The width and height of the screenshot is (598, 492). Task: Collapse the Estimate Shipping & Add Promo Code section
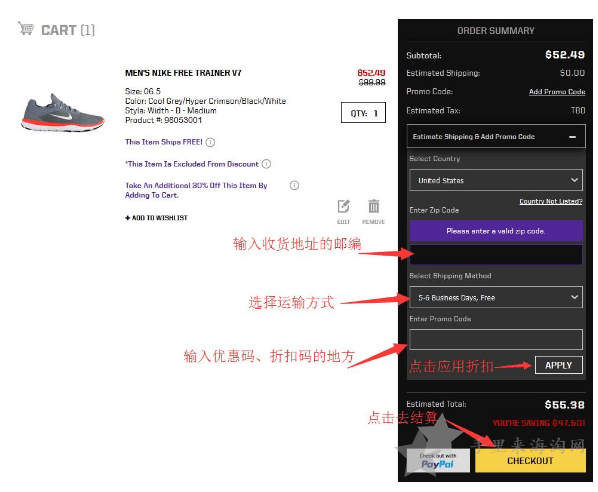tap(572, 137)
